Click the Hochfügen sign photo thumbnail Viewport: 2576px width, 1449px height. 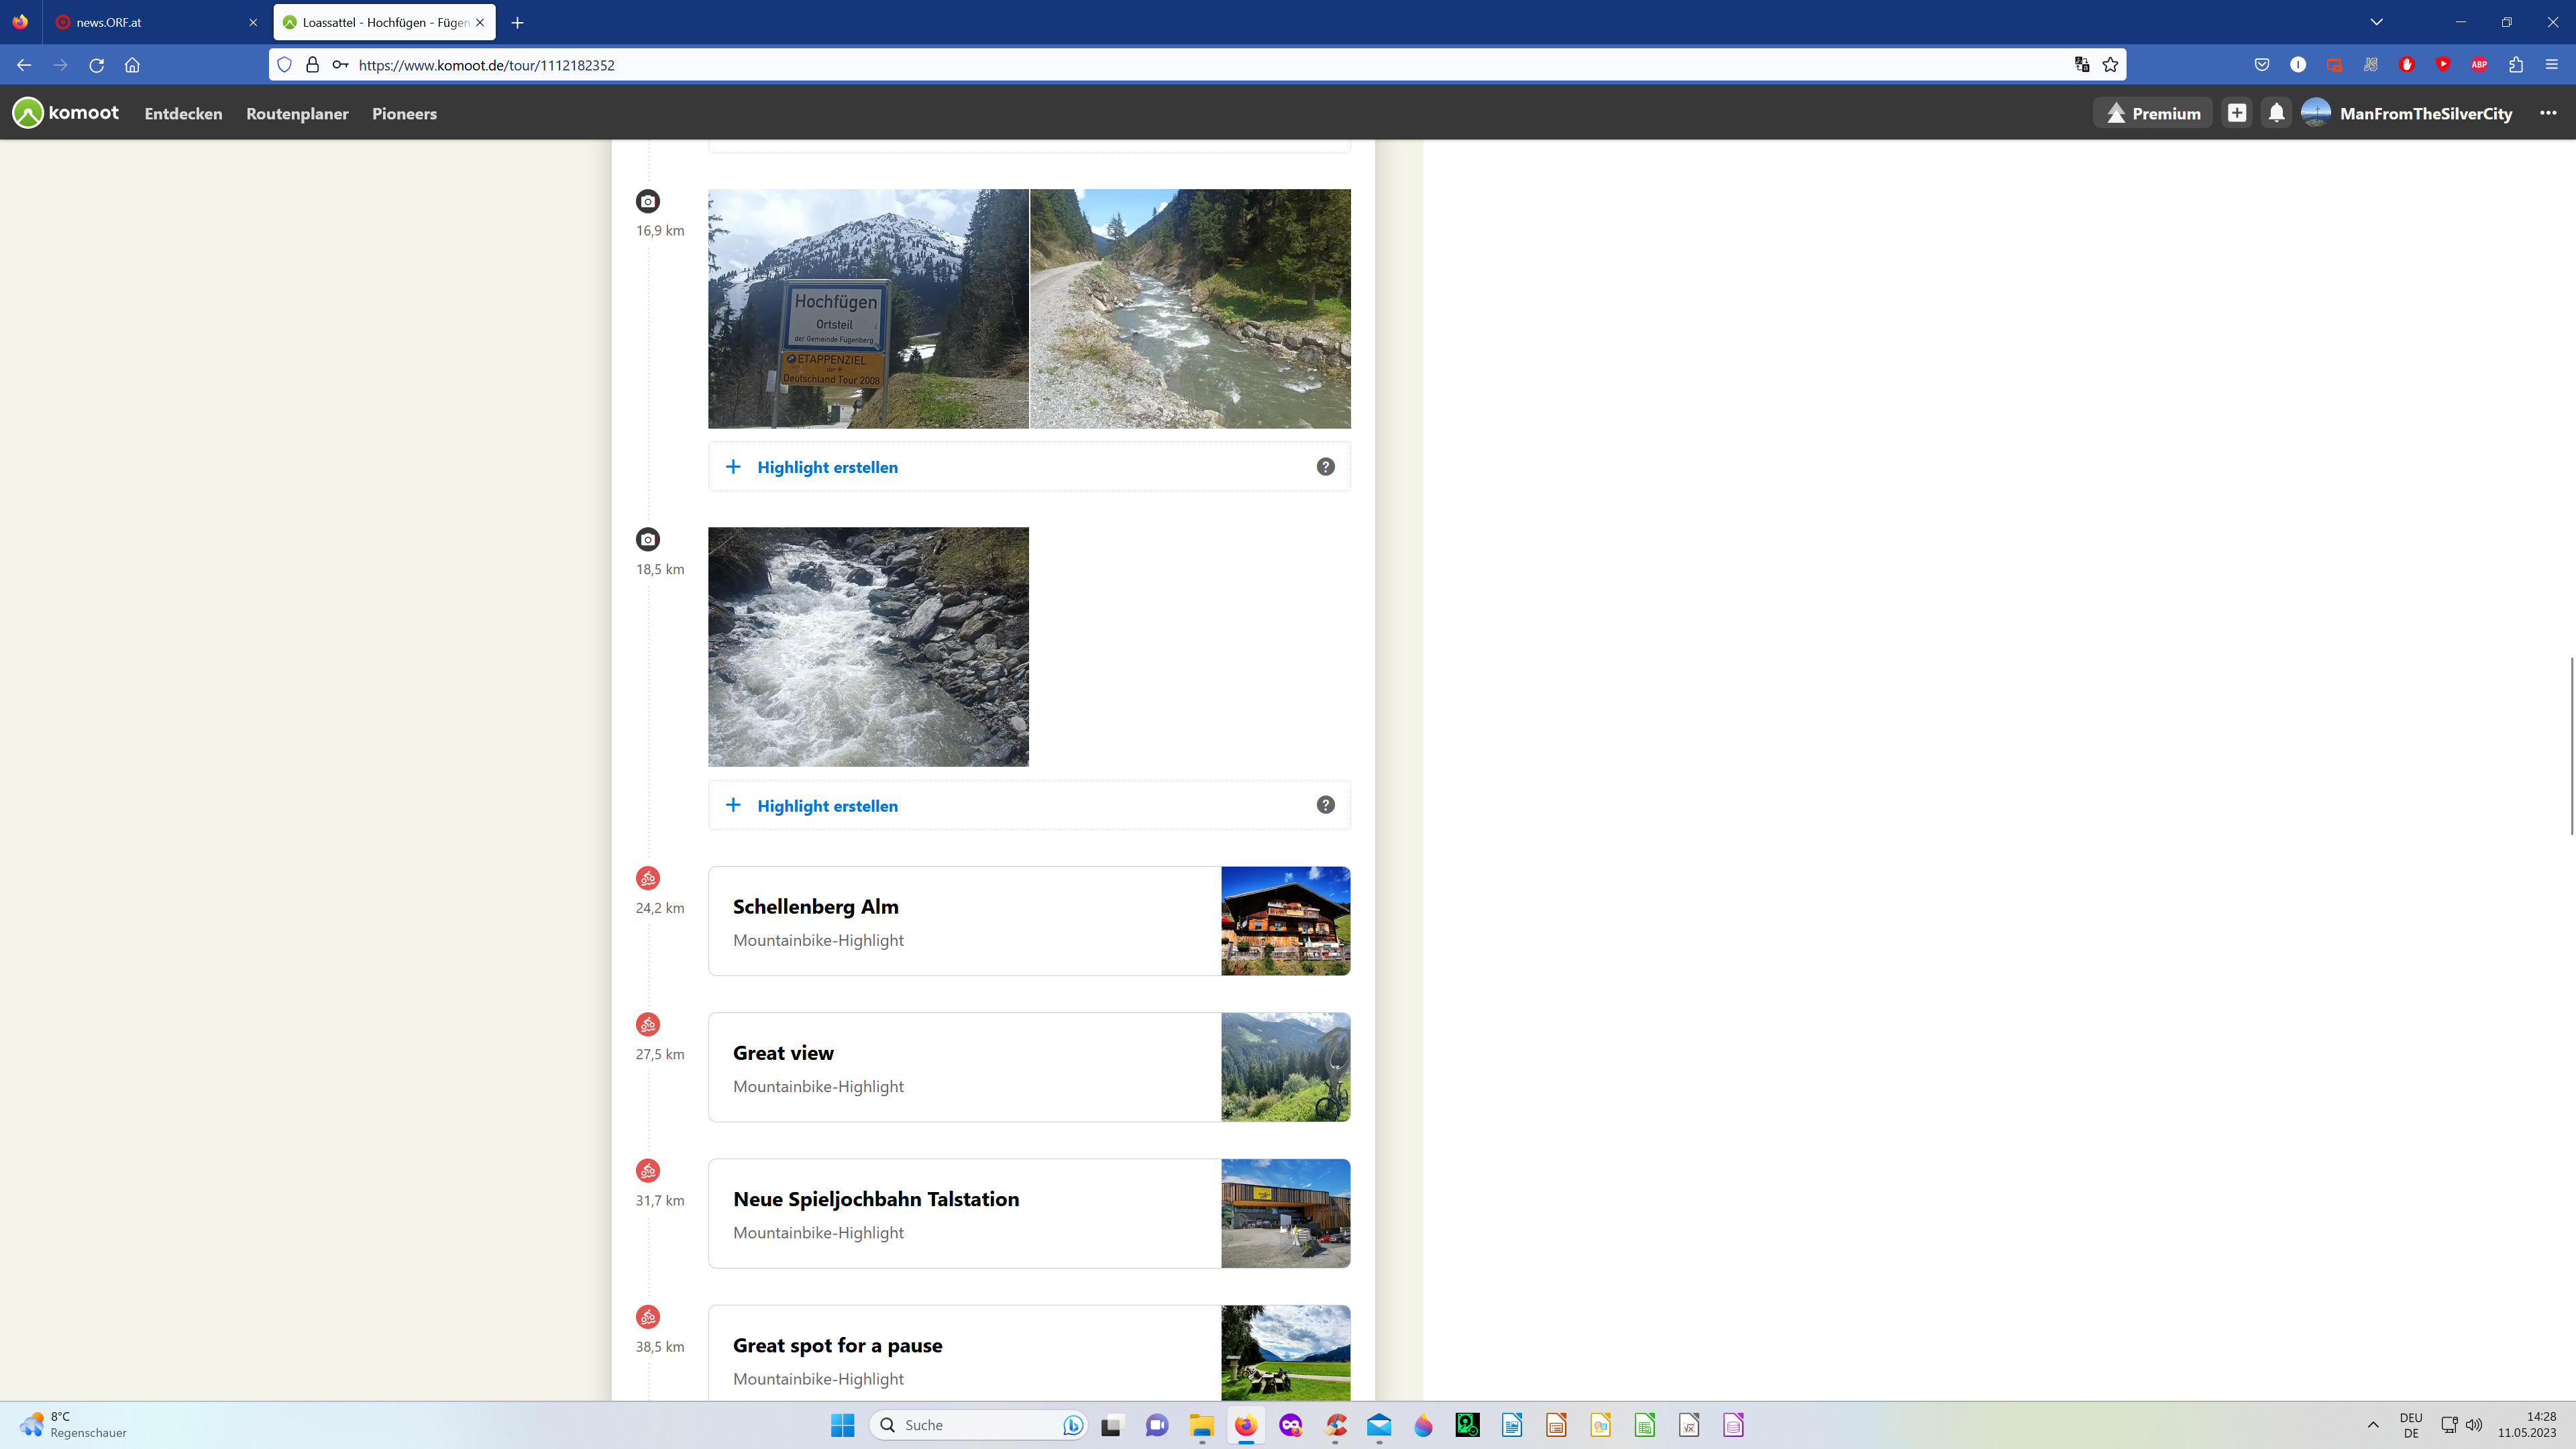(x=868, y=309)
